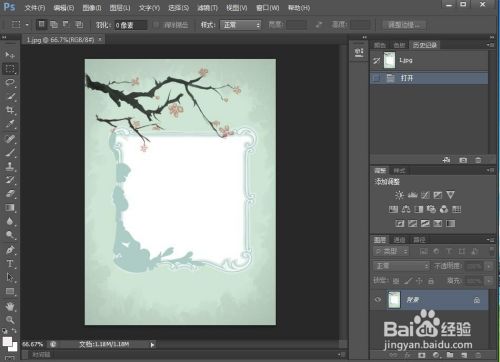Add a Color Balance adjustment
This screenshot has height=362, width=500.
pyautogui.click(x=406, y=209)
